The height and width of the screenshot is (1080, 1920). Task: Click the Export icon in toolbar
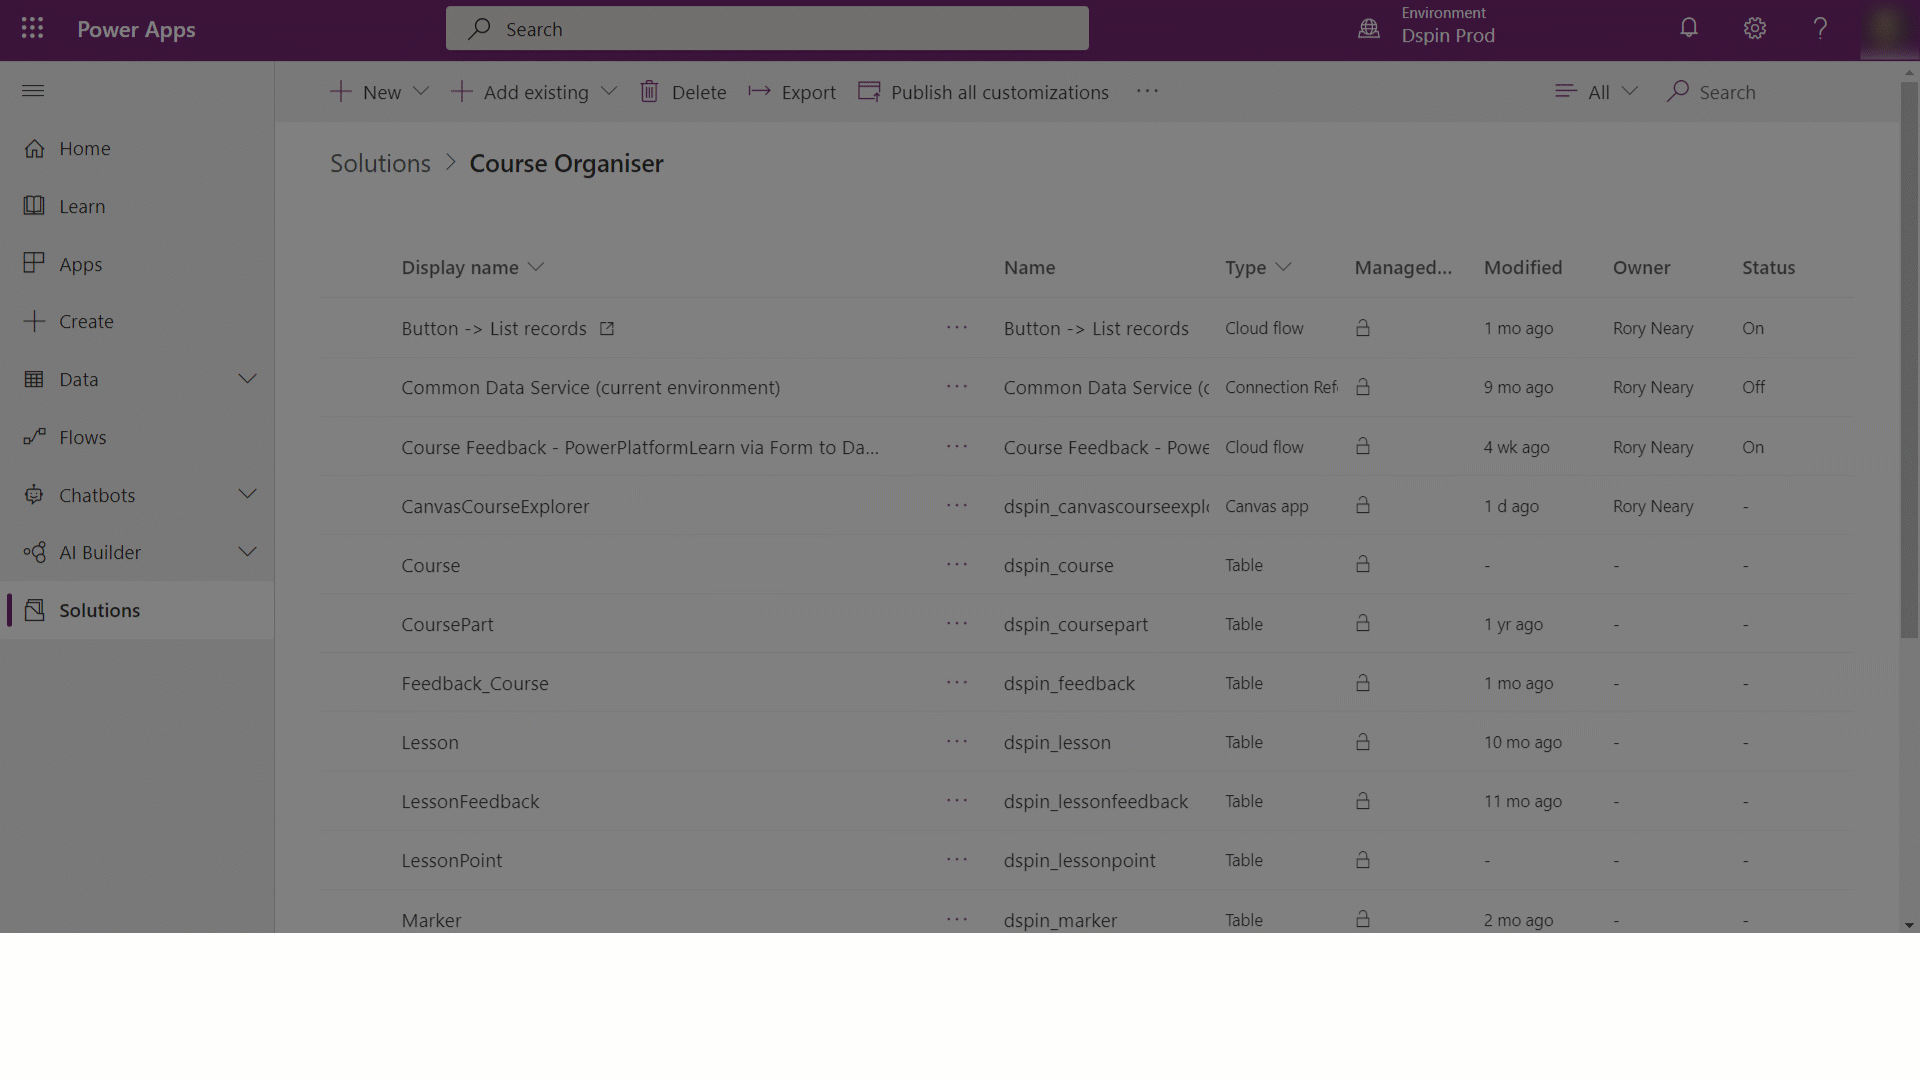(x=760, y=91)
